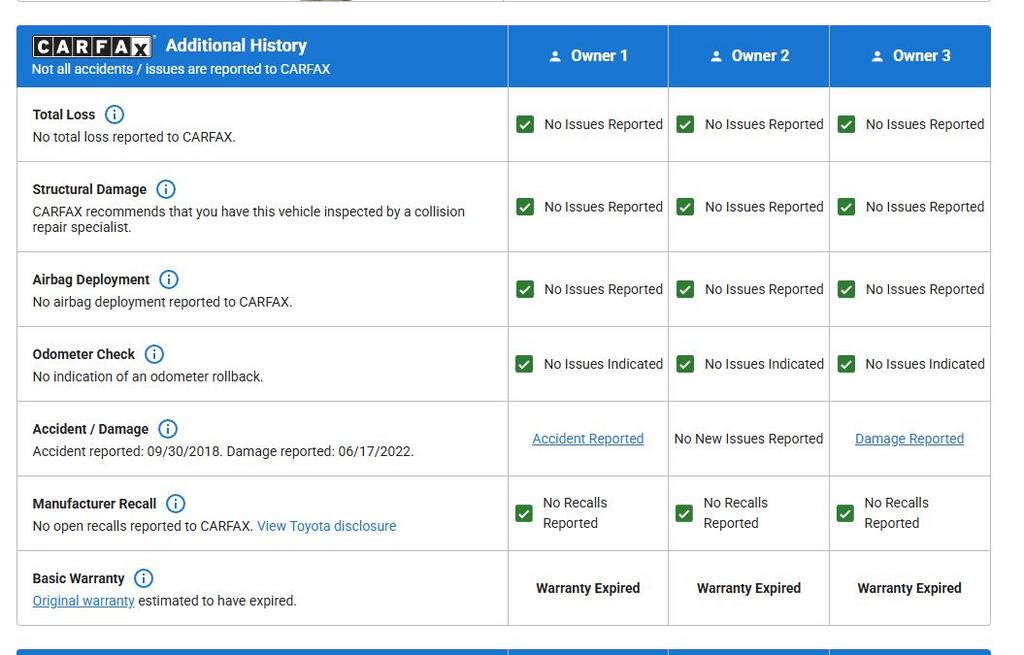Click the Owner 3 person icon
Image resolution: width=1024 pixels, height=655 pixels.
point(877,57)
